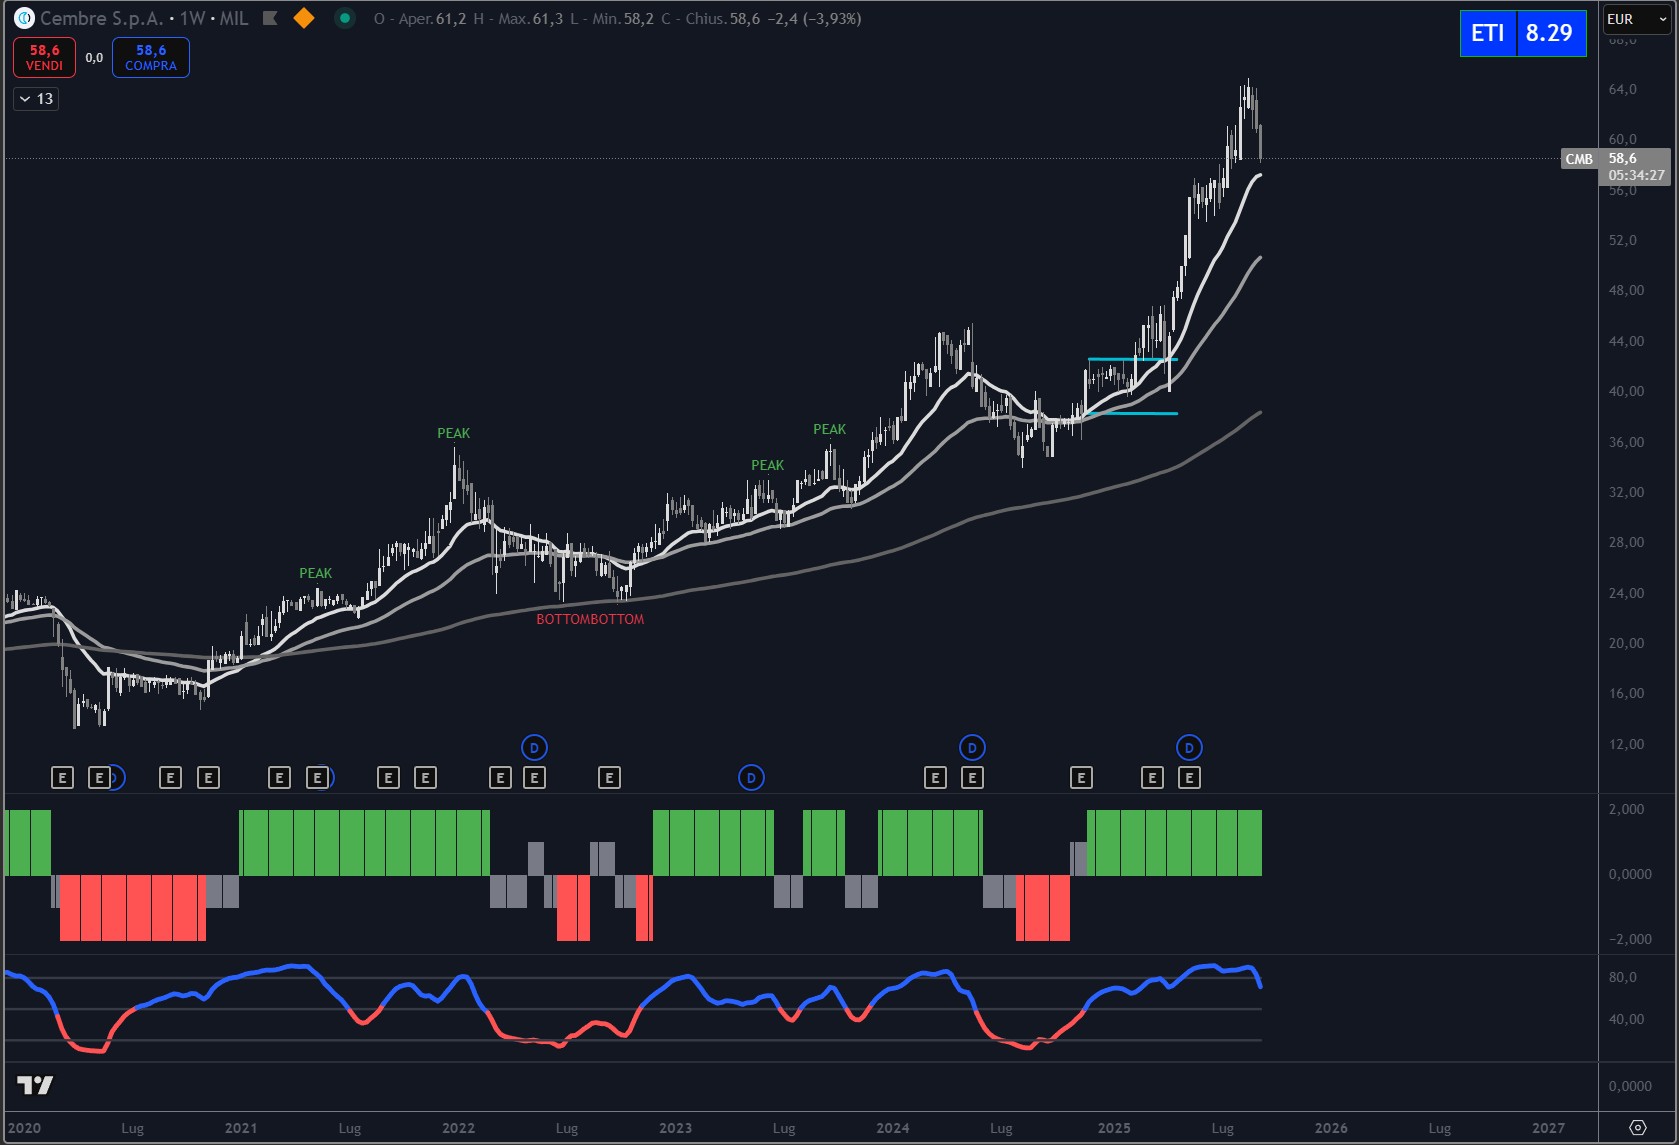
Task: Open chart settings gear at bottom right
Action: click(1637, 1128)
